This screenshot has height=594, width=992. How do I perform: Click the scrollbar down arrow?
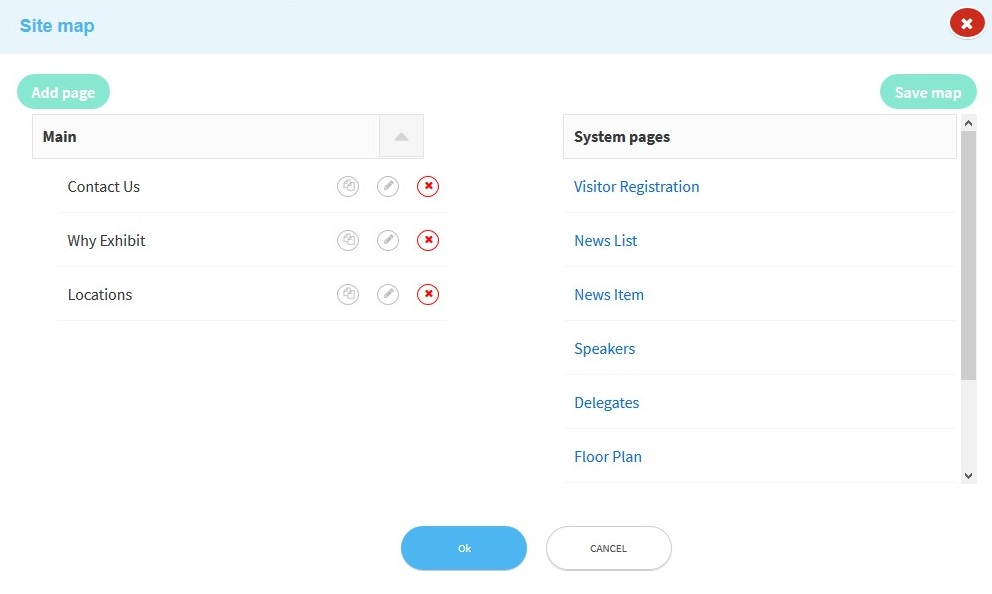tap(969, 476)
